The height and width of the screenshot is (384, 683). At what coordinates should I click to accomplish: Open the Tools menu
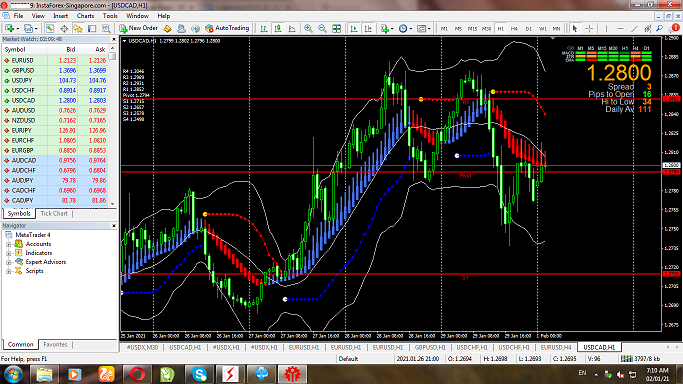(x=110, y=16)
